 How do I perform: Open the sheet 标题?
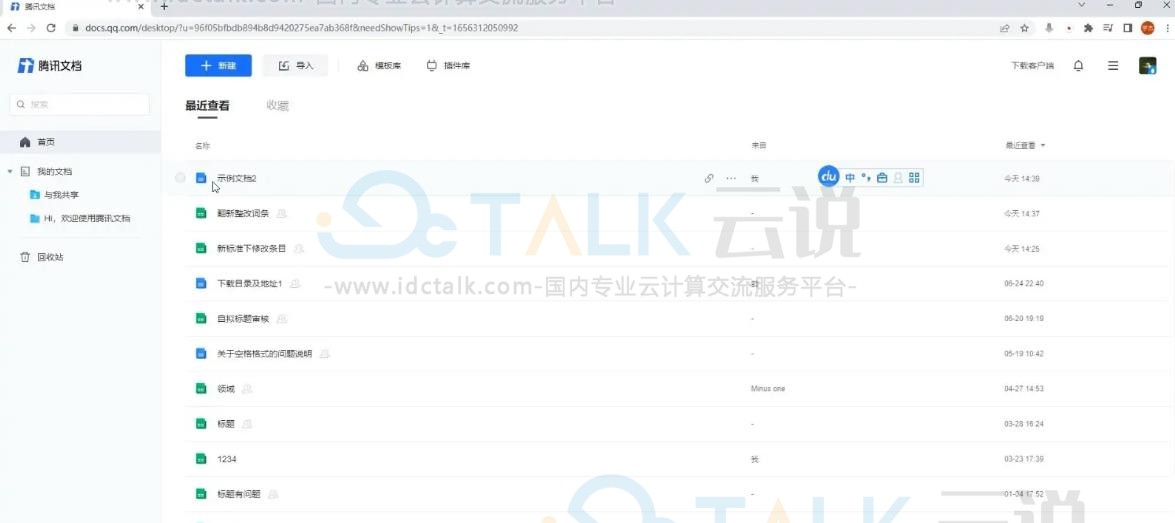click(x=226, y=423)
